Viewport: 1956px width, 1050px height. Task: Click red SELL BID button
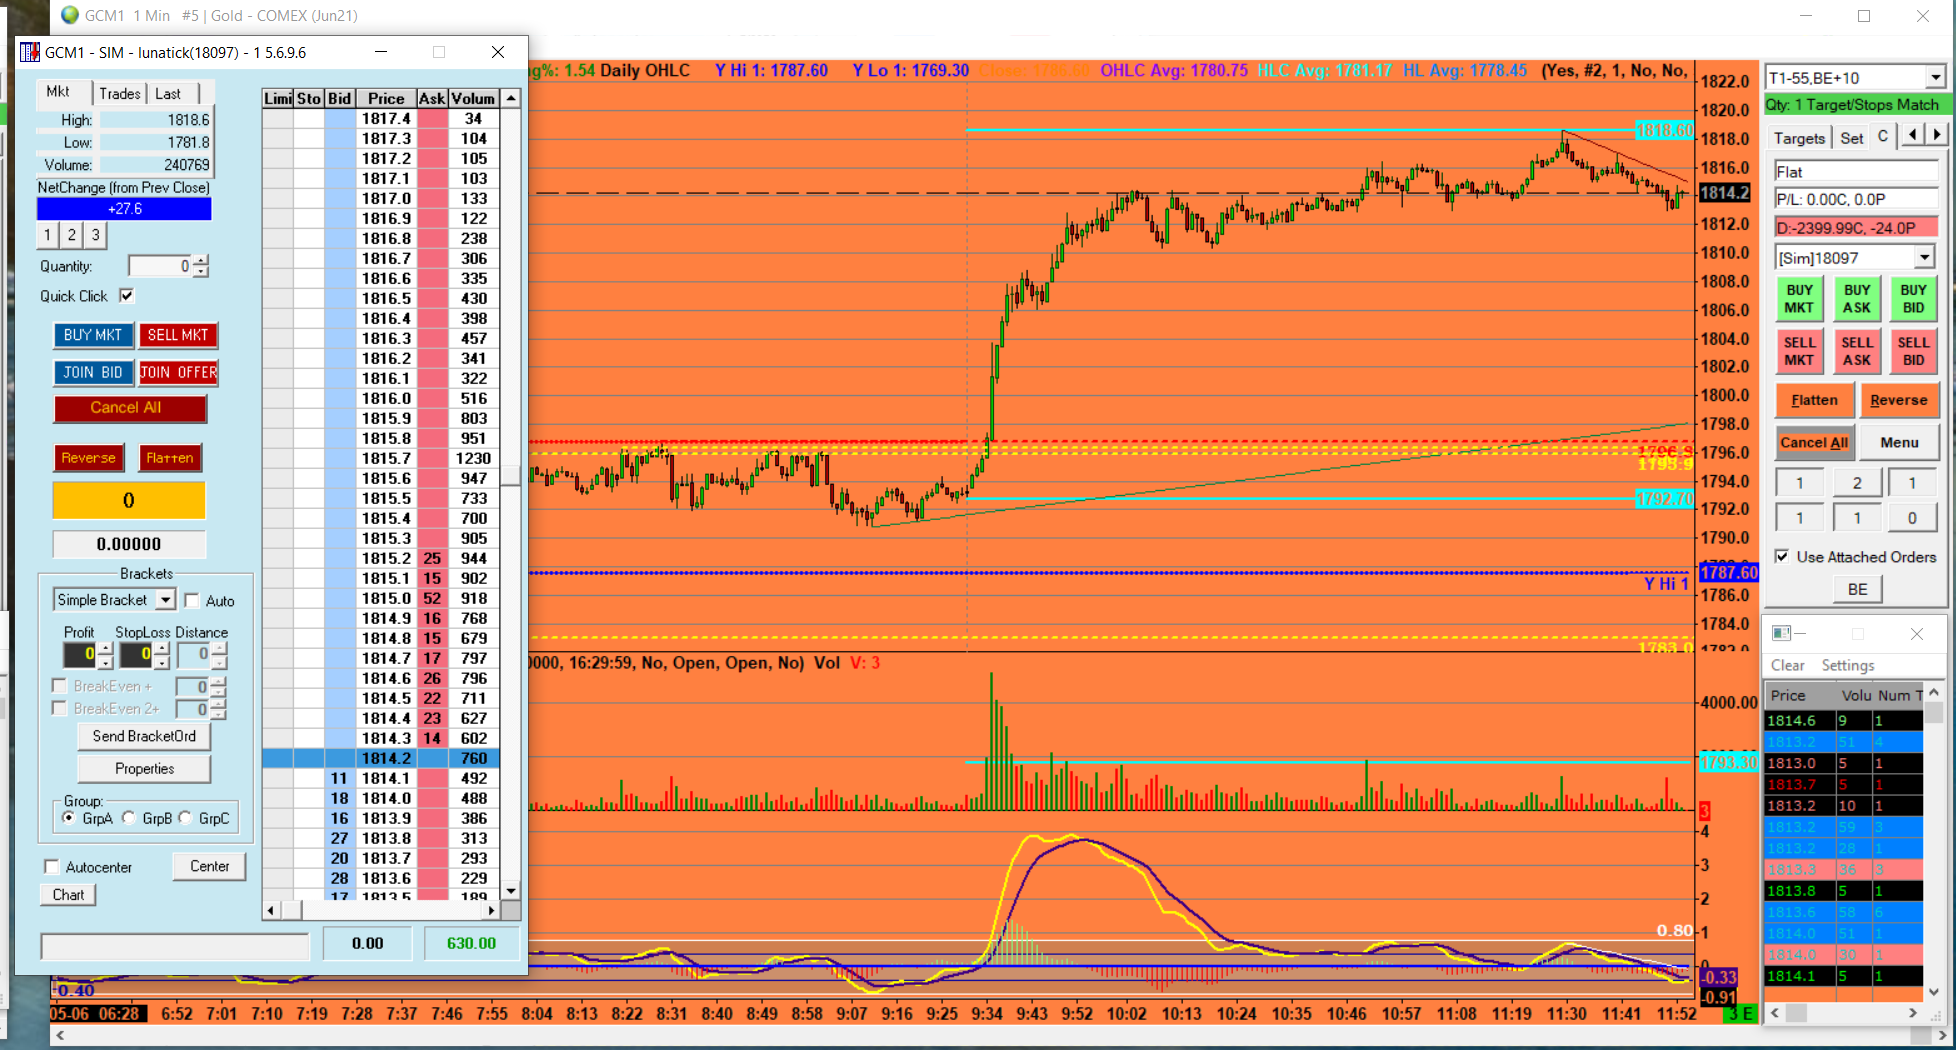click(1913, 351)
